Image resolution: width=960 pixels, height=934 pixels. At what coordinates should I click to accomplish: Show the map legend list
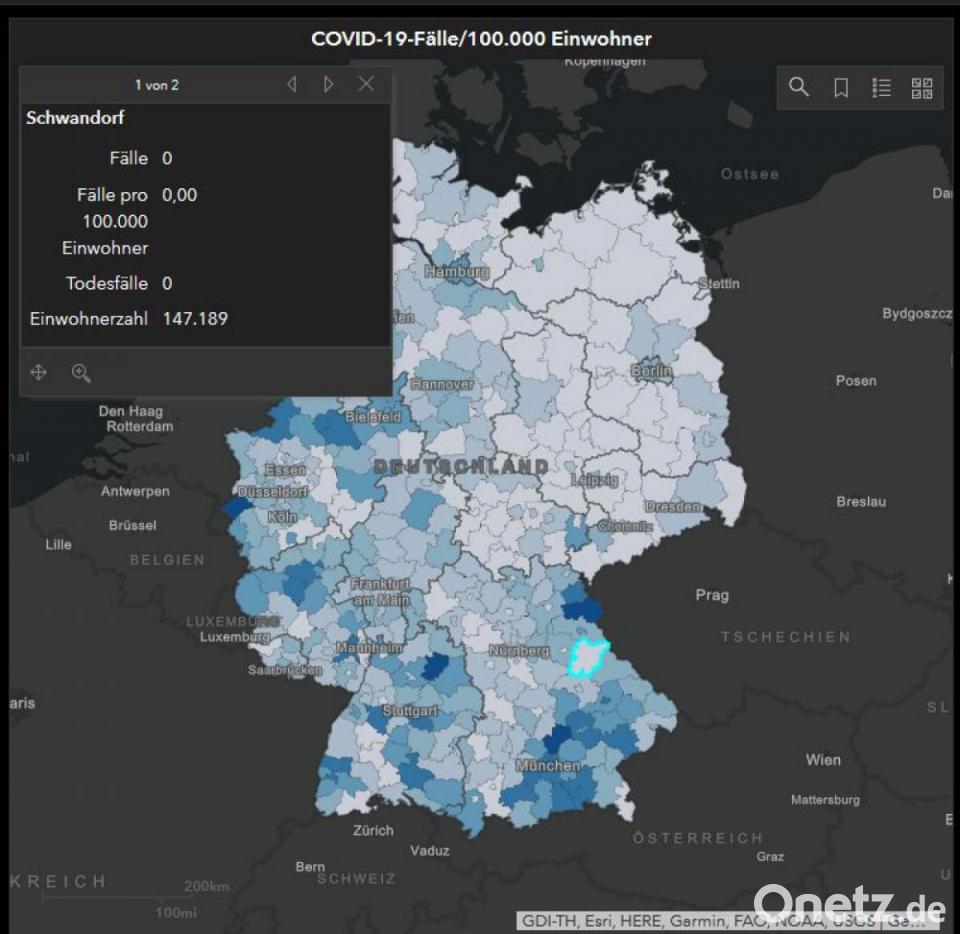(x=881, y=87)
